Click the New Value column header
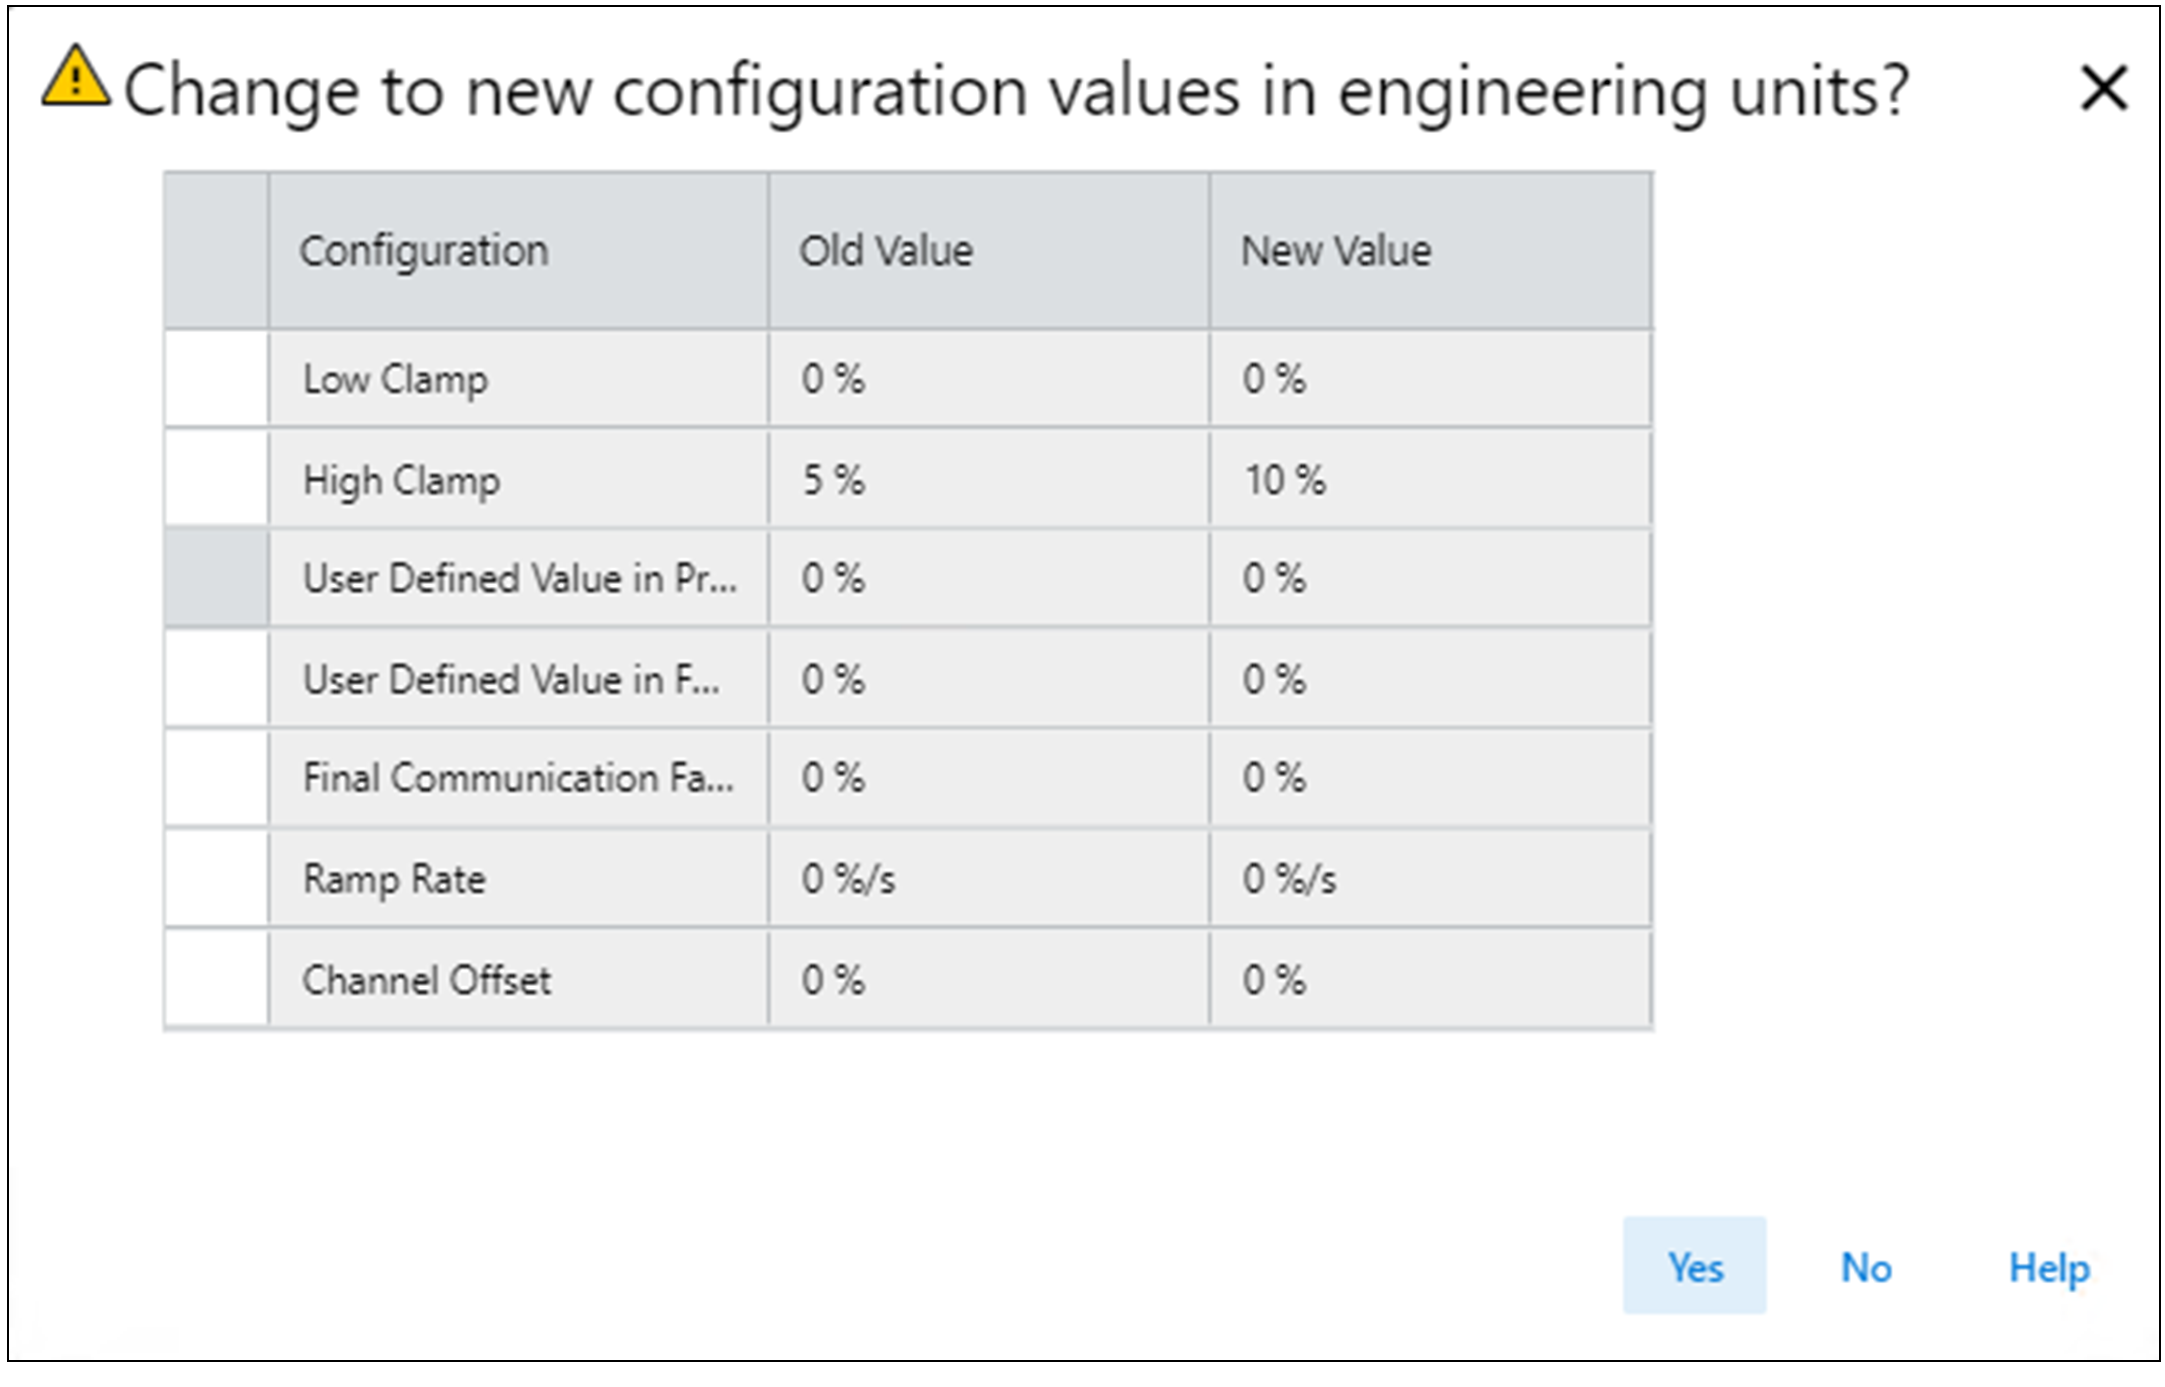 [1335, 251]
